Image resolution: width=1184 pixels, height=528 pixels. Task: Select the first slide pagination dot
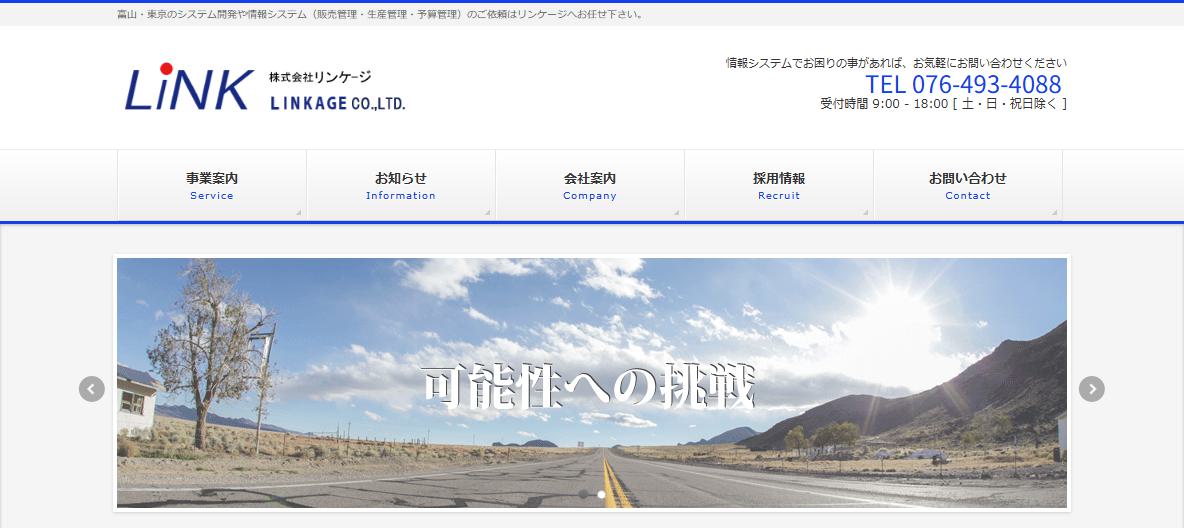pyautogui.click(x=583, y=494)
